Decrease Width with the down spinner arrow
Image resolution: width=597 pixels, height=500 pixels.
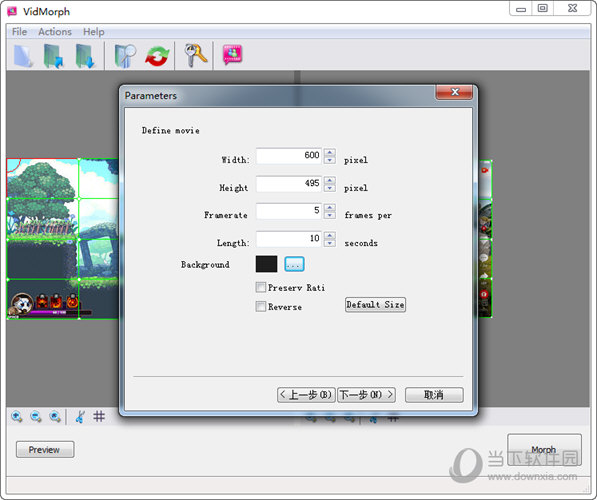click(x=330, y=160)
